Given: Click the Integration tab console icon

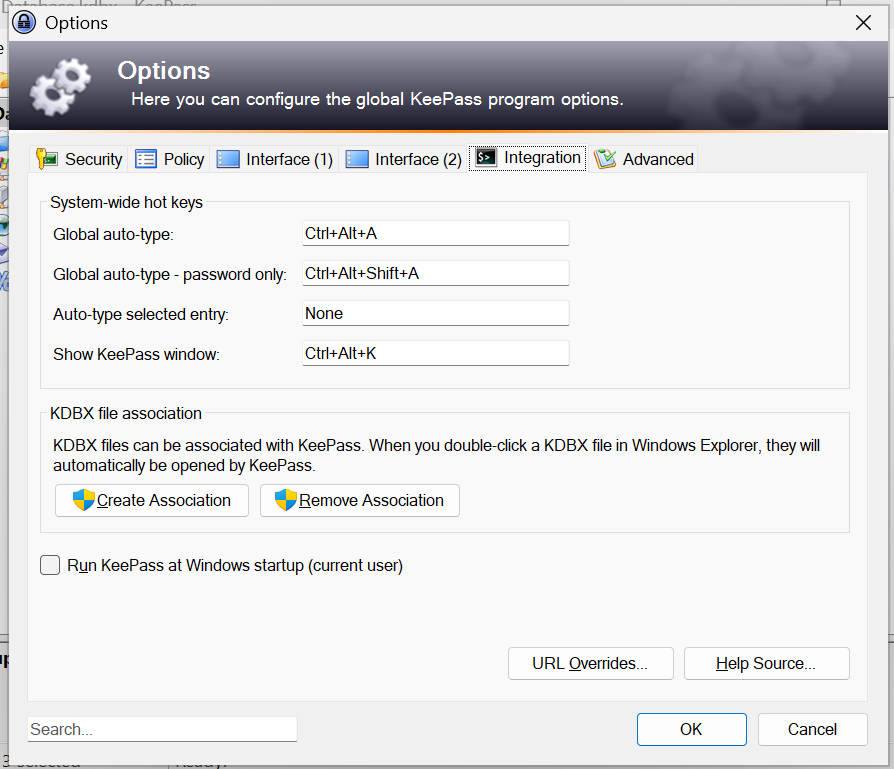Looking at the screenshot, I should point(486,157).
